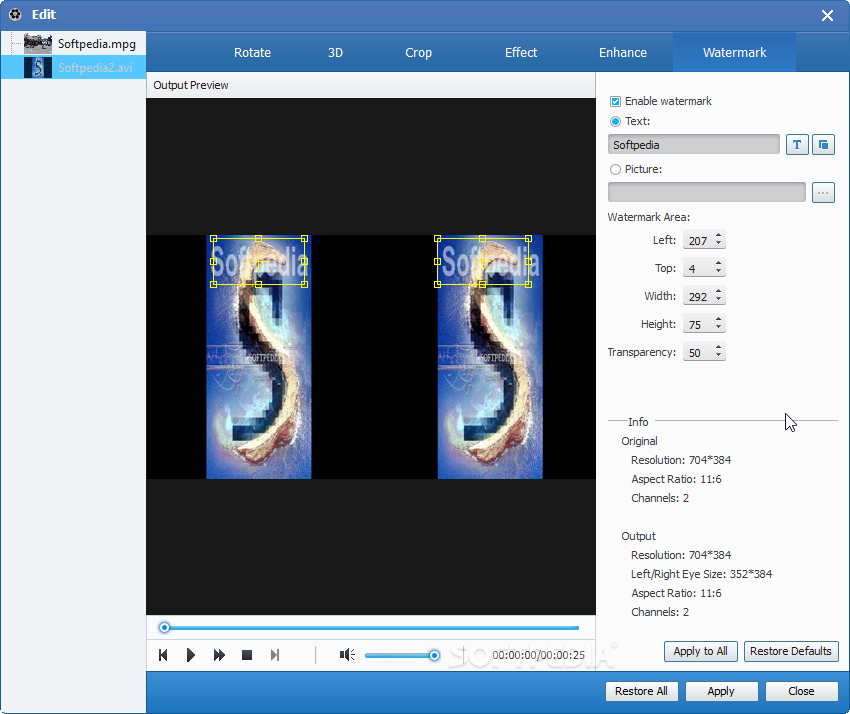Click the Close button
This screenshot has height=714, width=850.
click(x=801, y=691)
